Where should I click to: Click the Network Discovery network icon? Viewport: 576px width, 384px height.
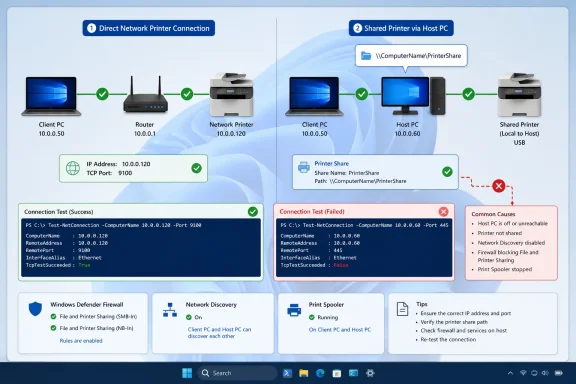pos(170,310)
